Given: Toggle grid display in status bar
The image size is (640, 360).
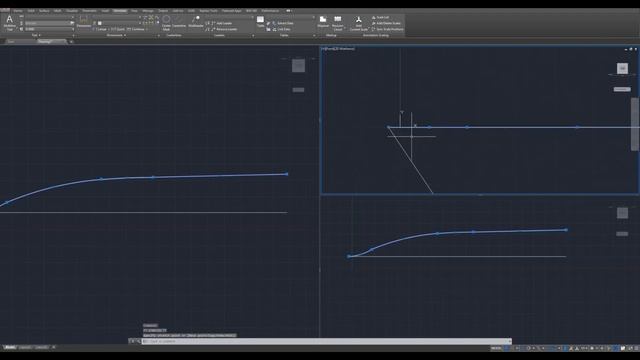Looking at the screenshot, I should pos(506,348).
